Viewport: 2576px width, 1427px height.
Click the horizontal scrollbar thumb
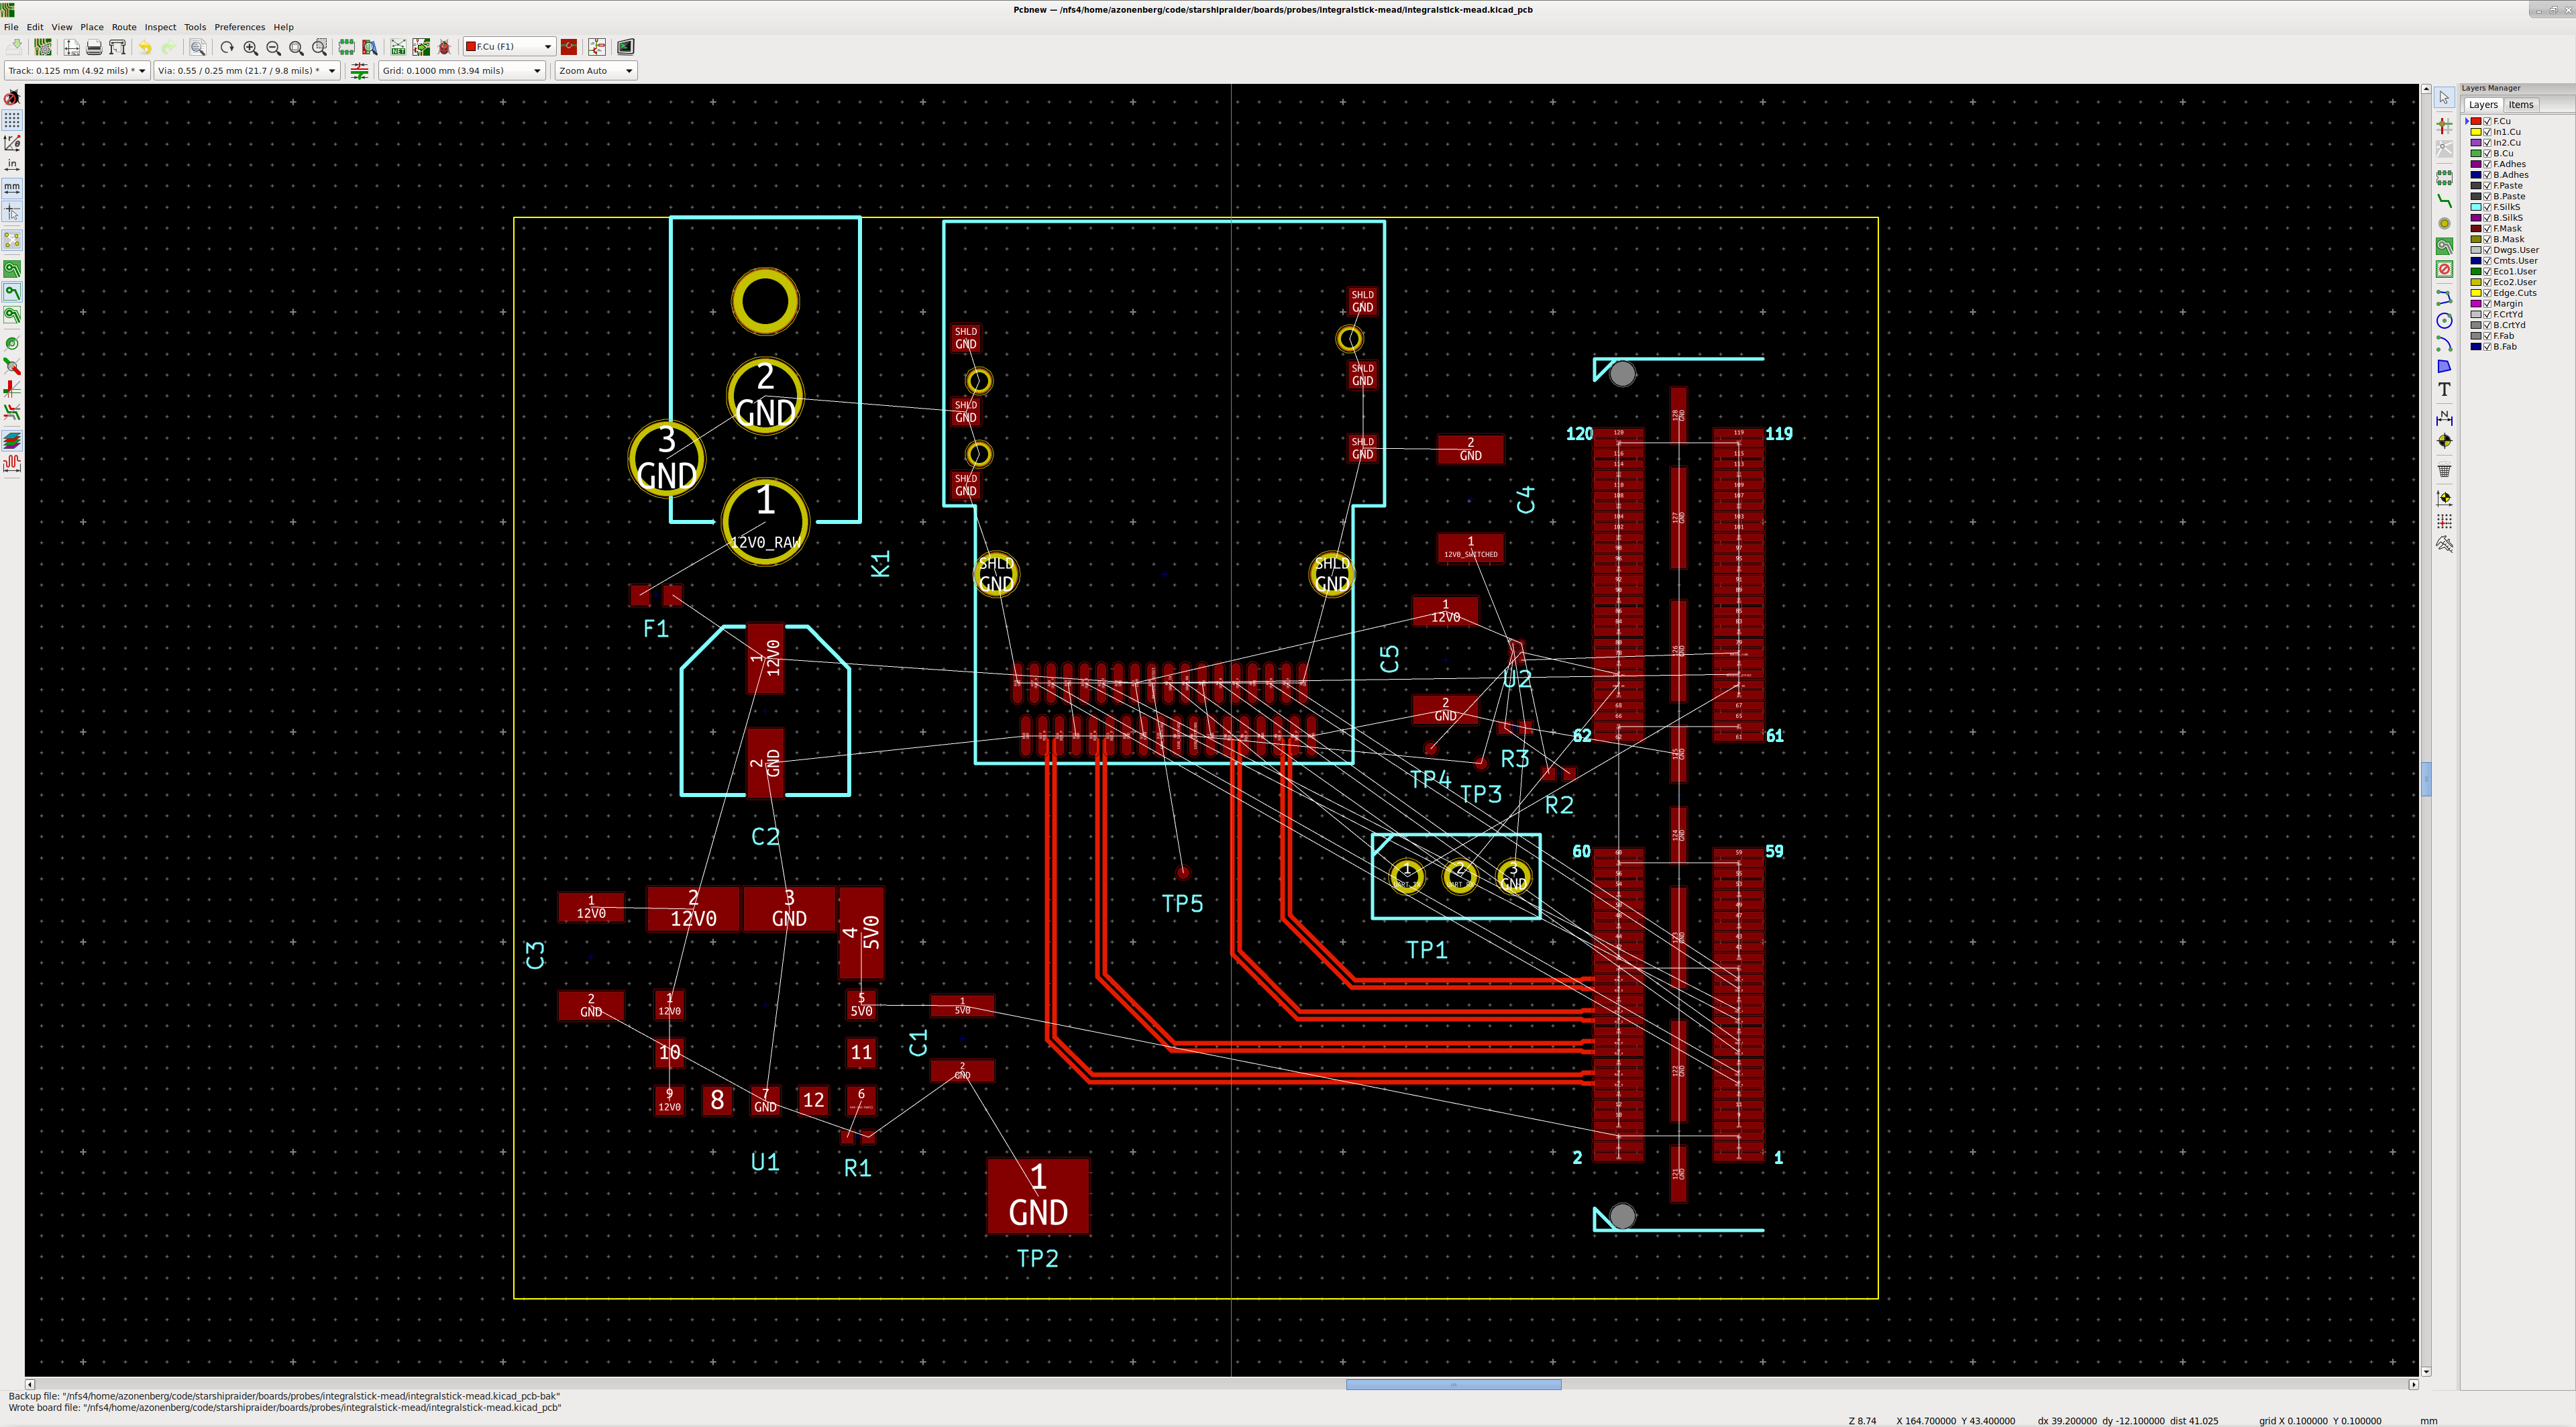(1453, 1385)
